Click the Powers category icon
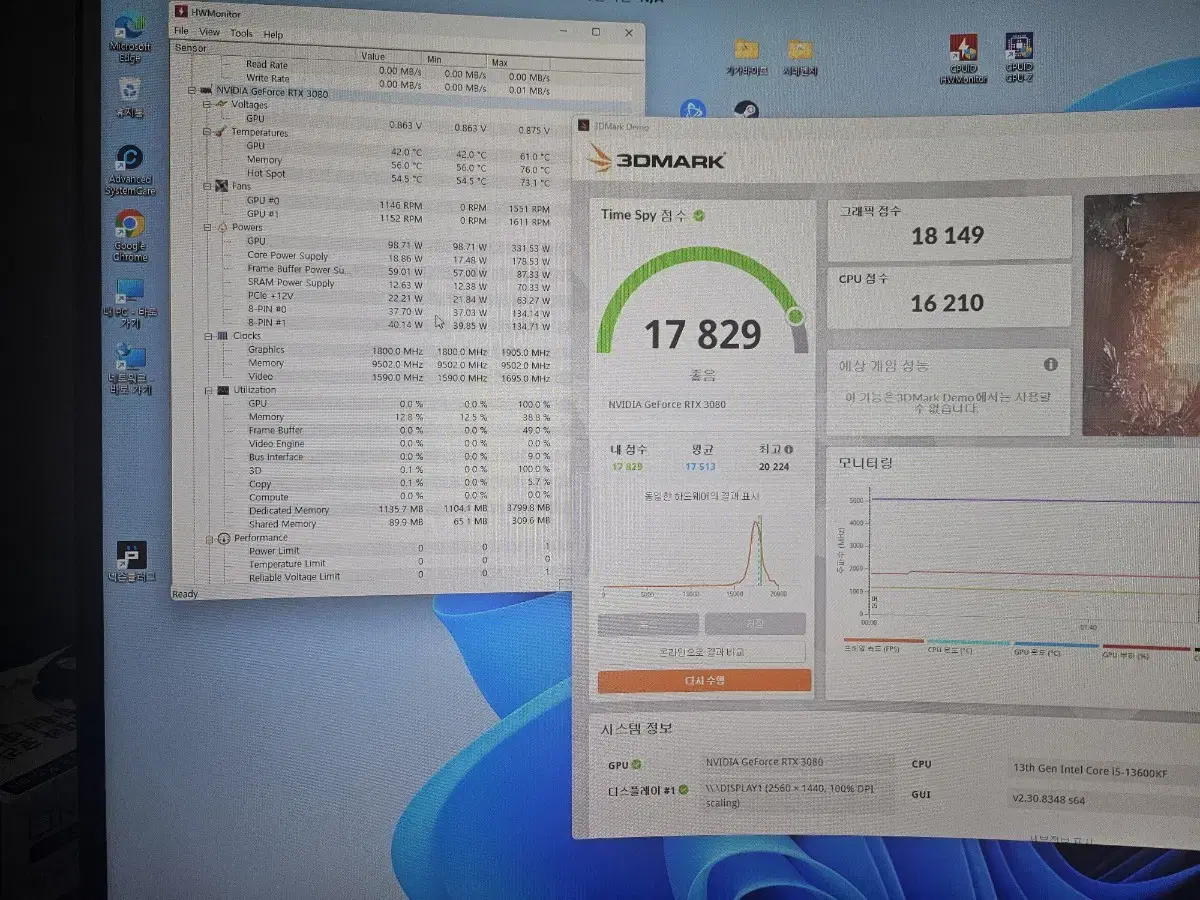The height and width of the screenshot is (900, 1200). pyautogui.click(x=222, y=227)
